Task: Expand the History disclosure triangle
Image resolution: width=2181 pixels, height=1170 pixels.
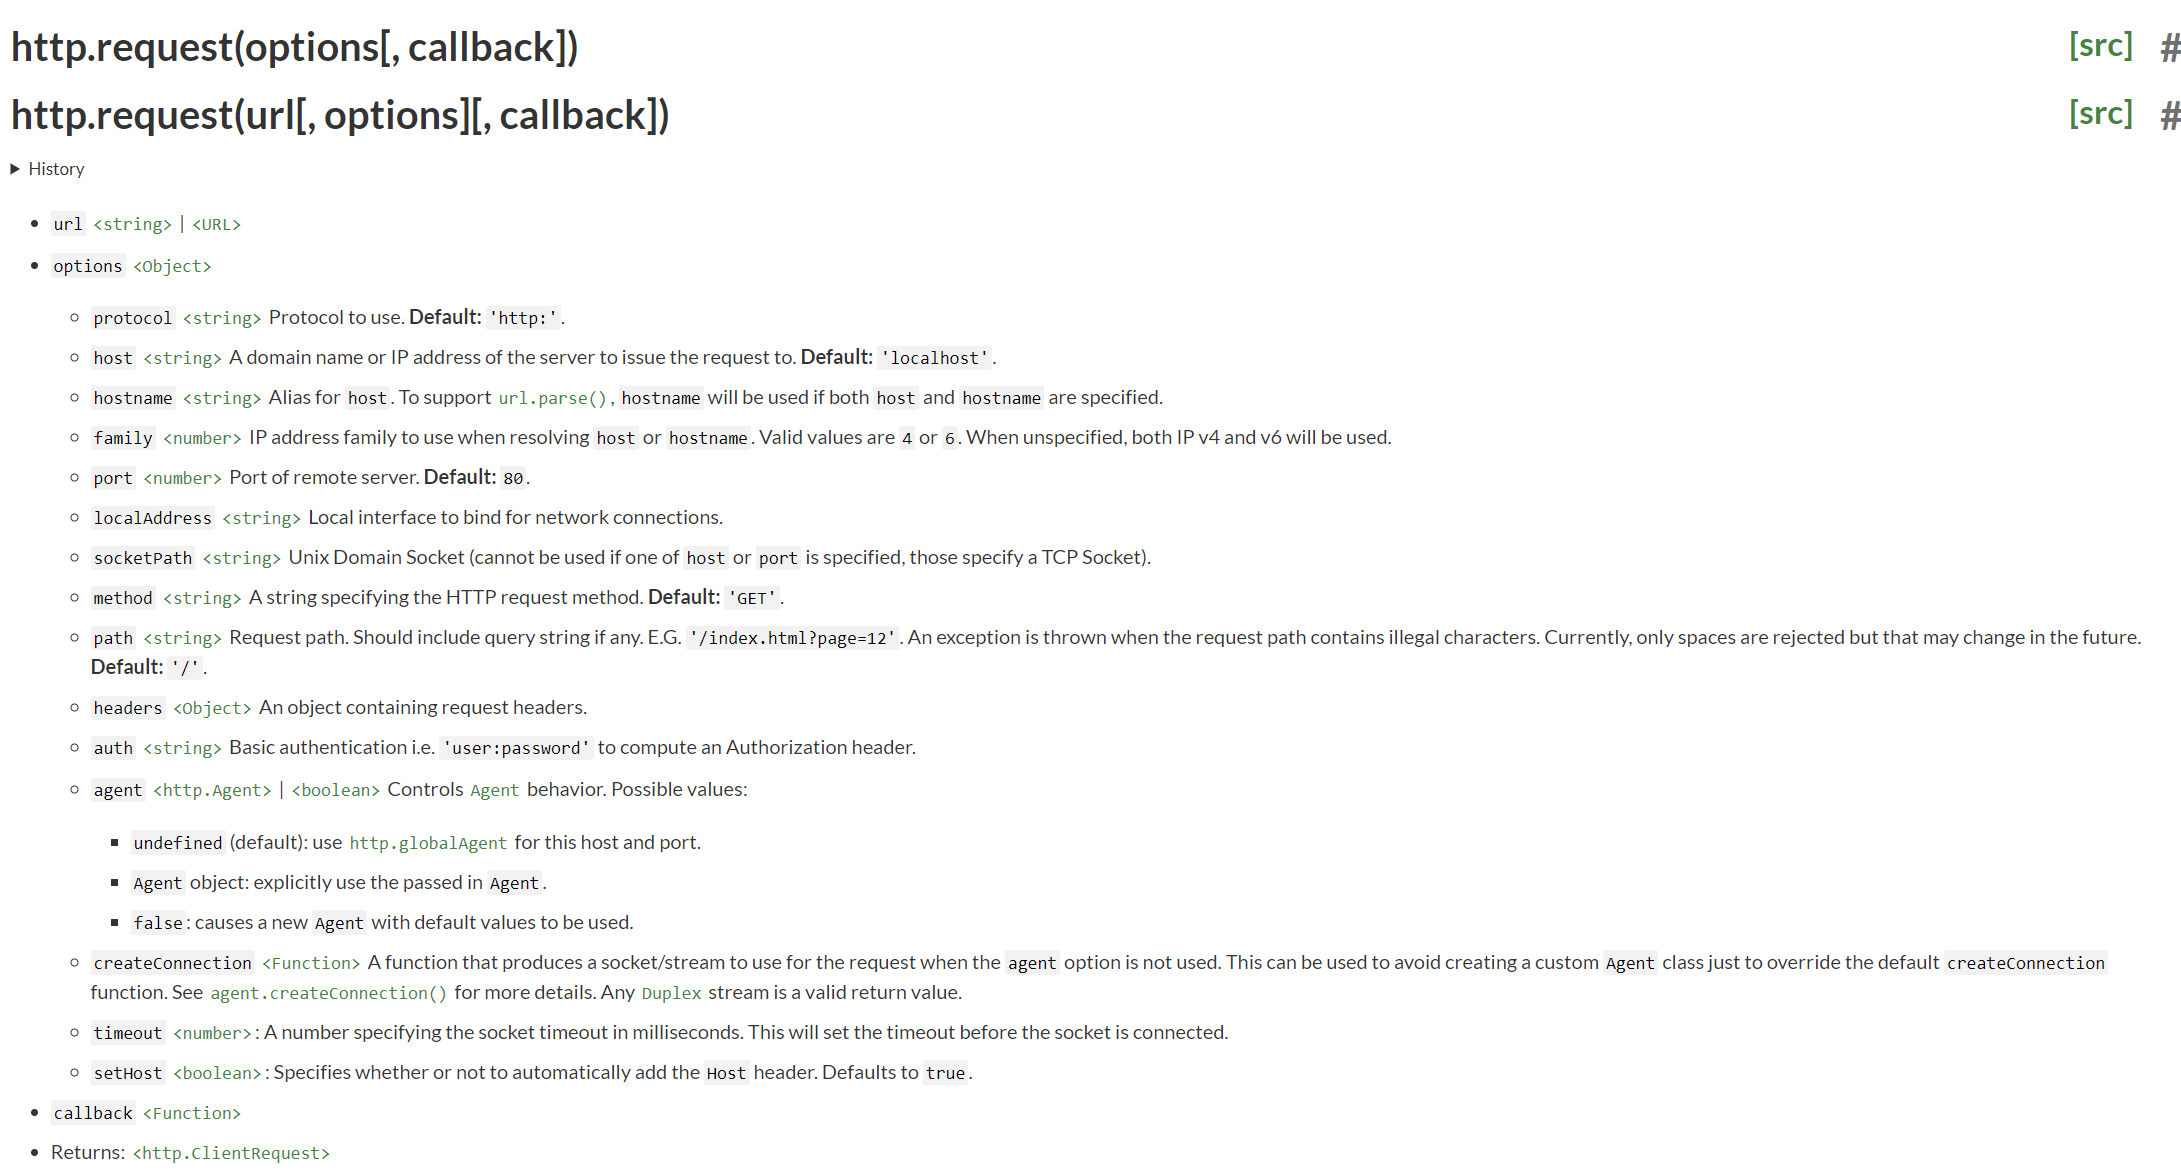Action: click(15, 169)
